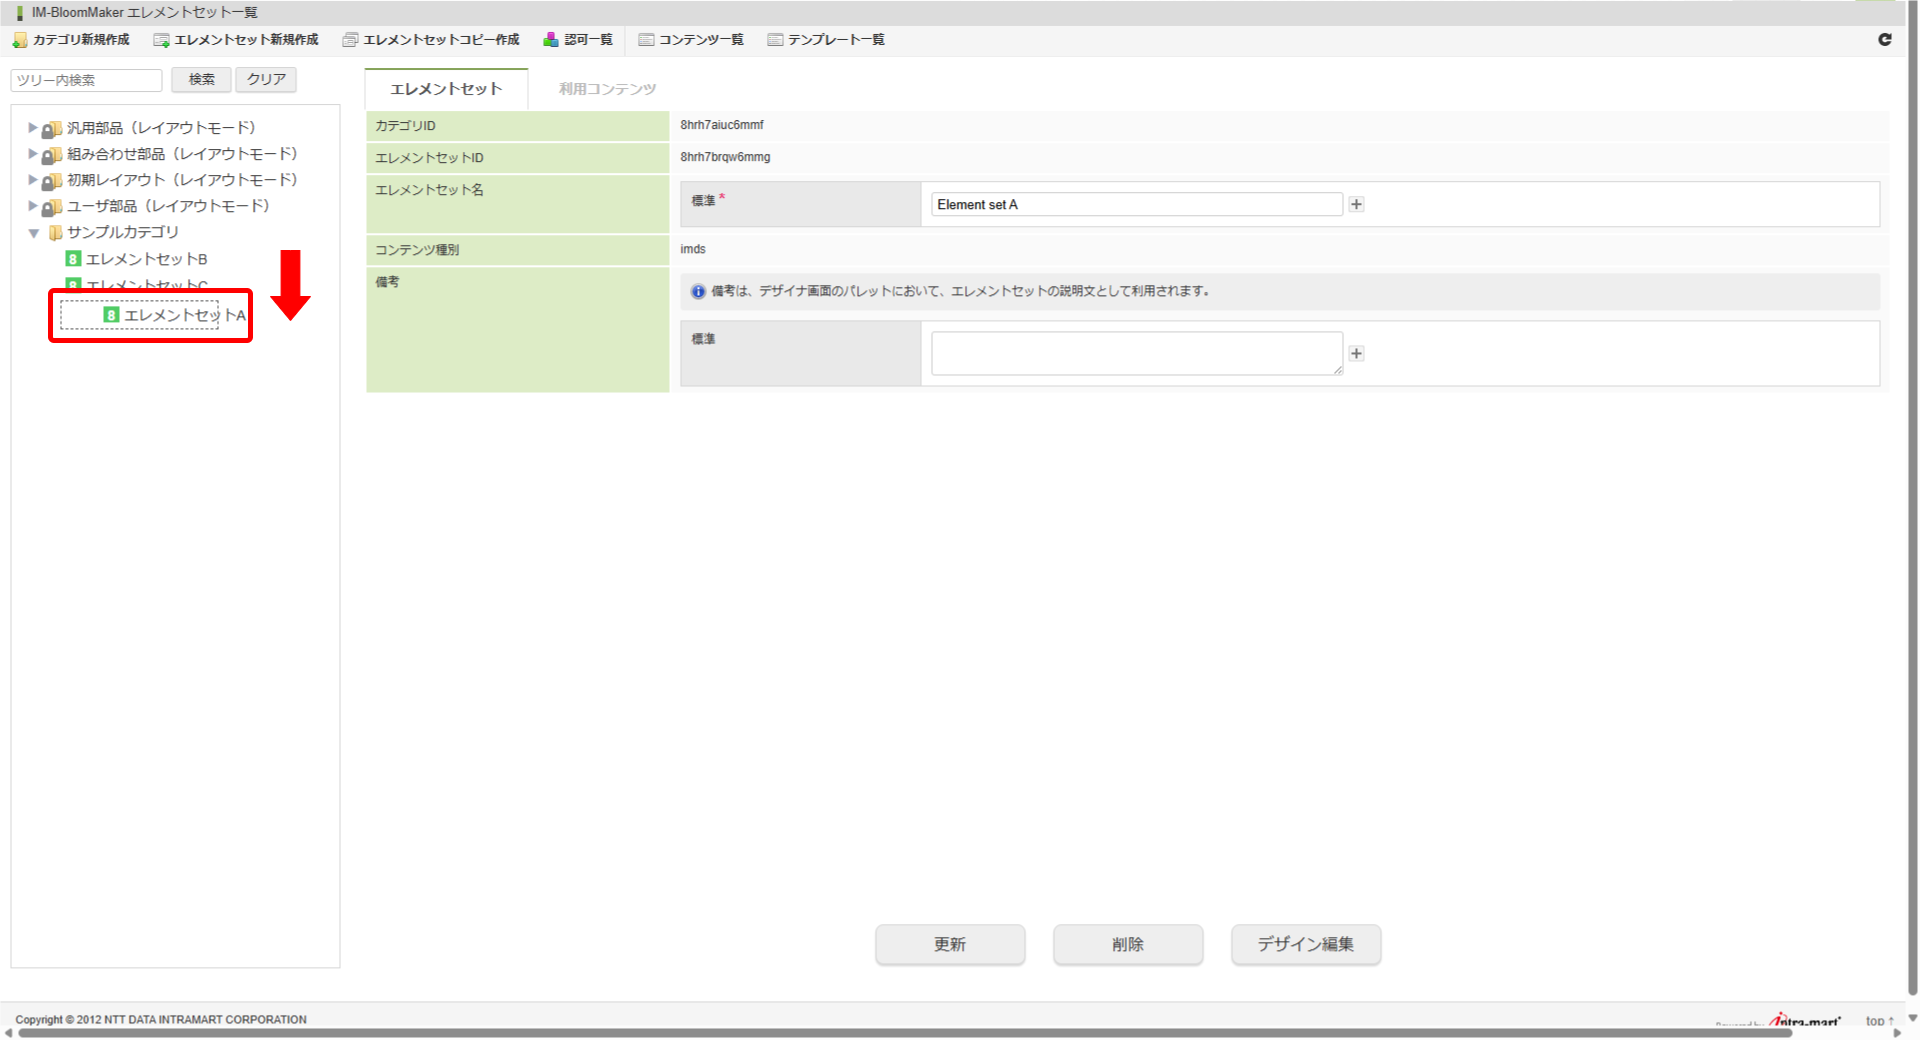
Task: Focus the ツリー内検索 search field
Action: tap(86, 80)
